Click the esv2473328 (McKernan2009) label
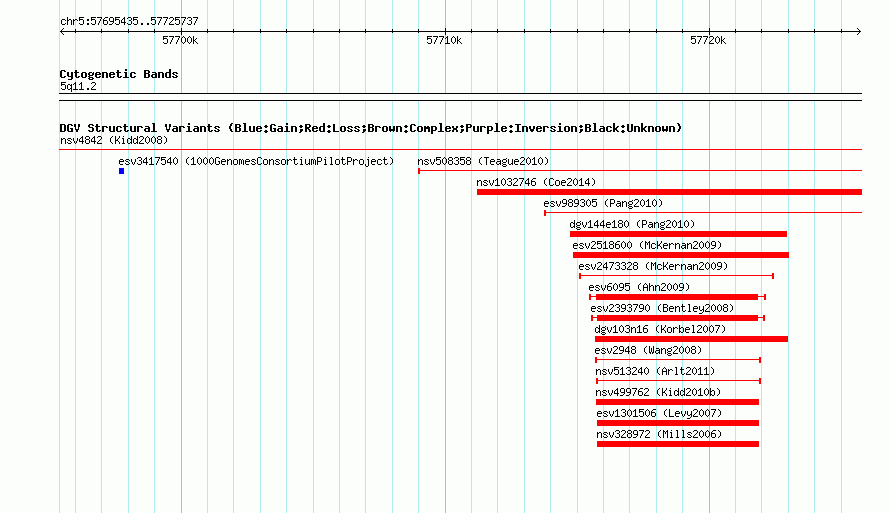This screenshot has width=890, height=513. point(653,266)
